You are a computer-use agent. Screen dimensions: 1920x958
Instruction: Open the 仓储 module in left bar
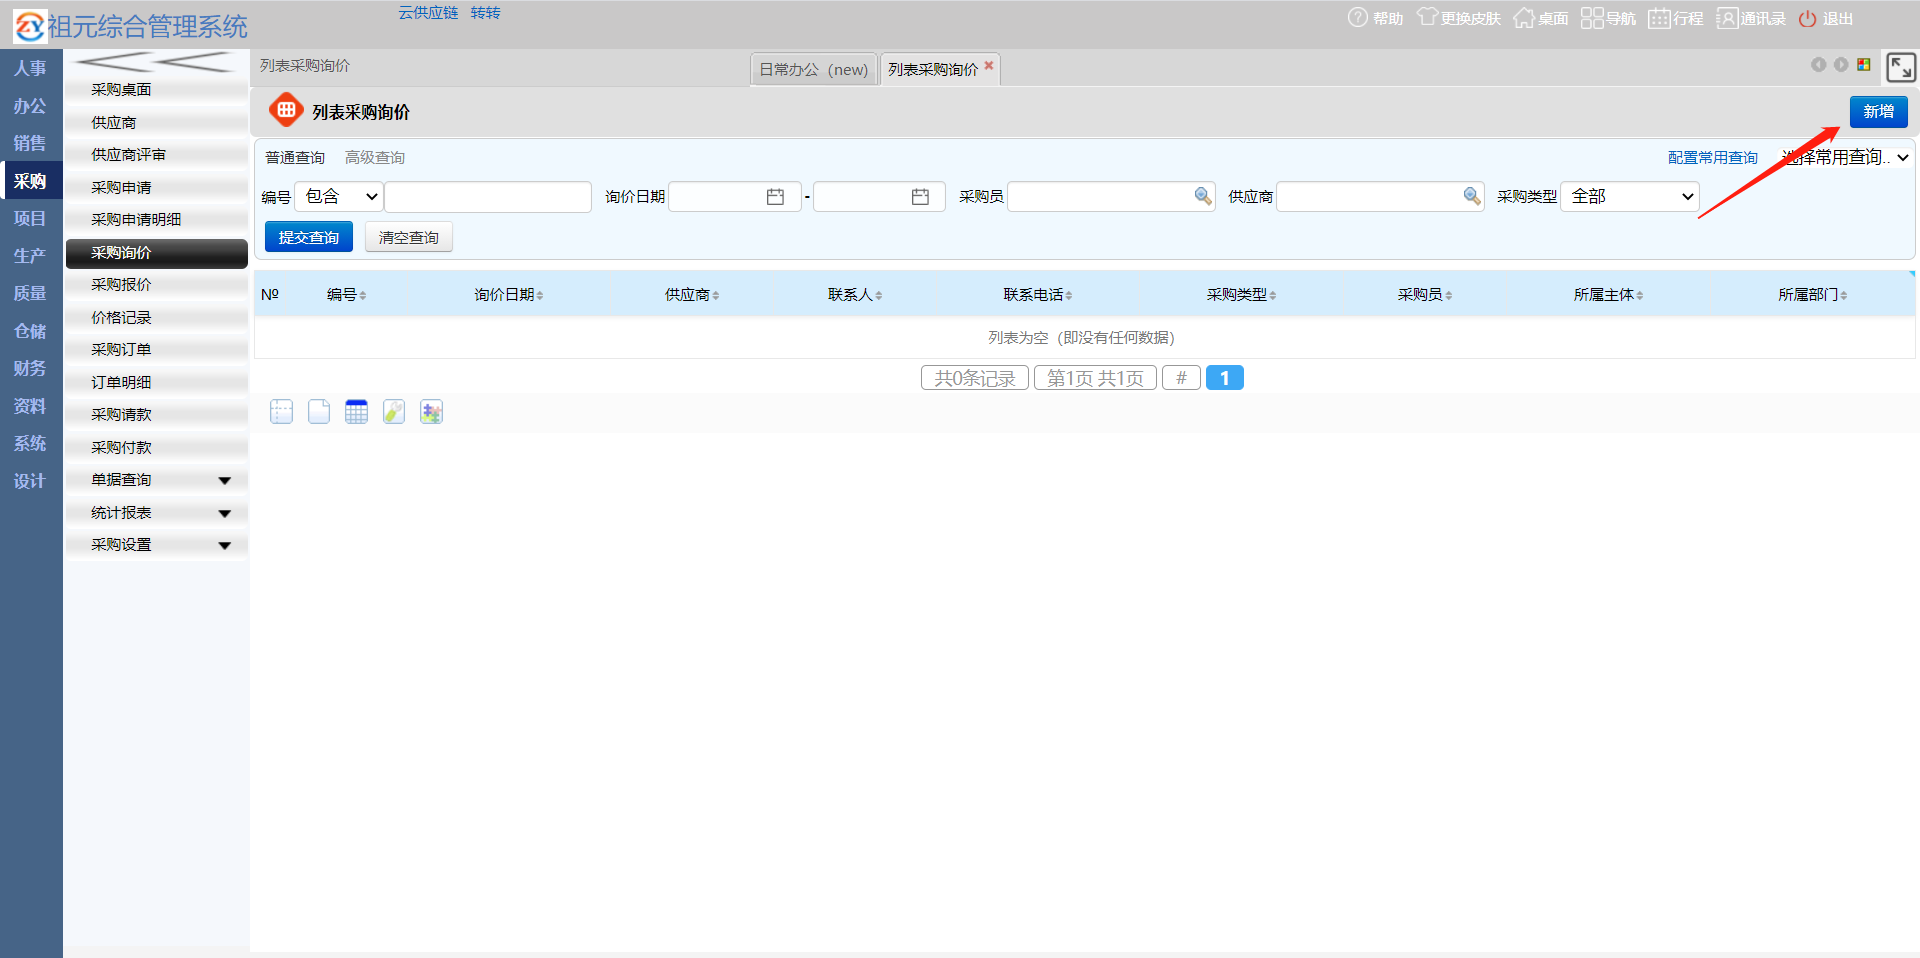point(30,331)
